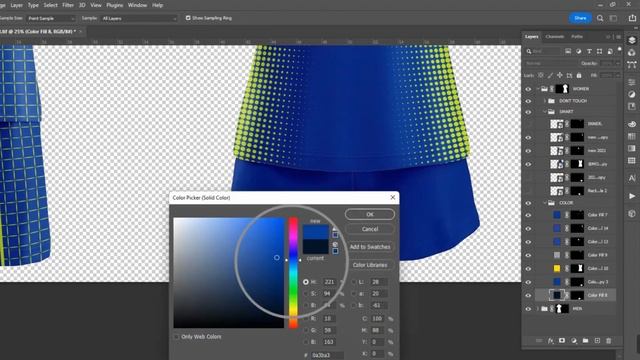
Task: Open Color Libraries
Action: tap(370, 265)
